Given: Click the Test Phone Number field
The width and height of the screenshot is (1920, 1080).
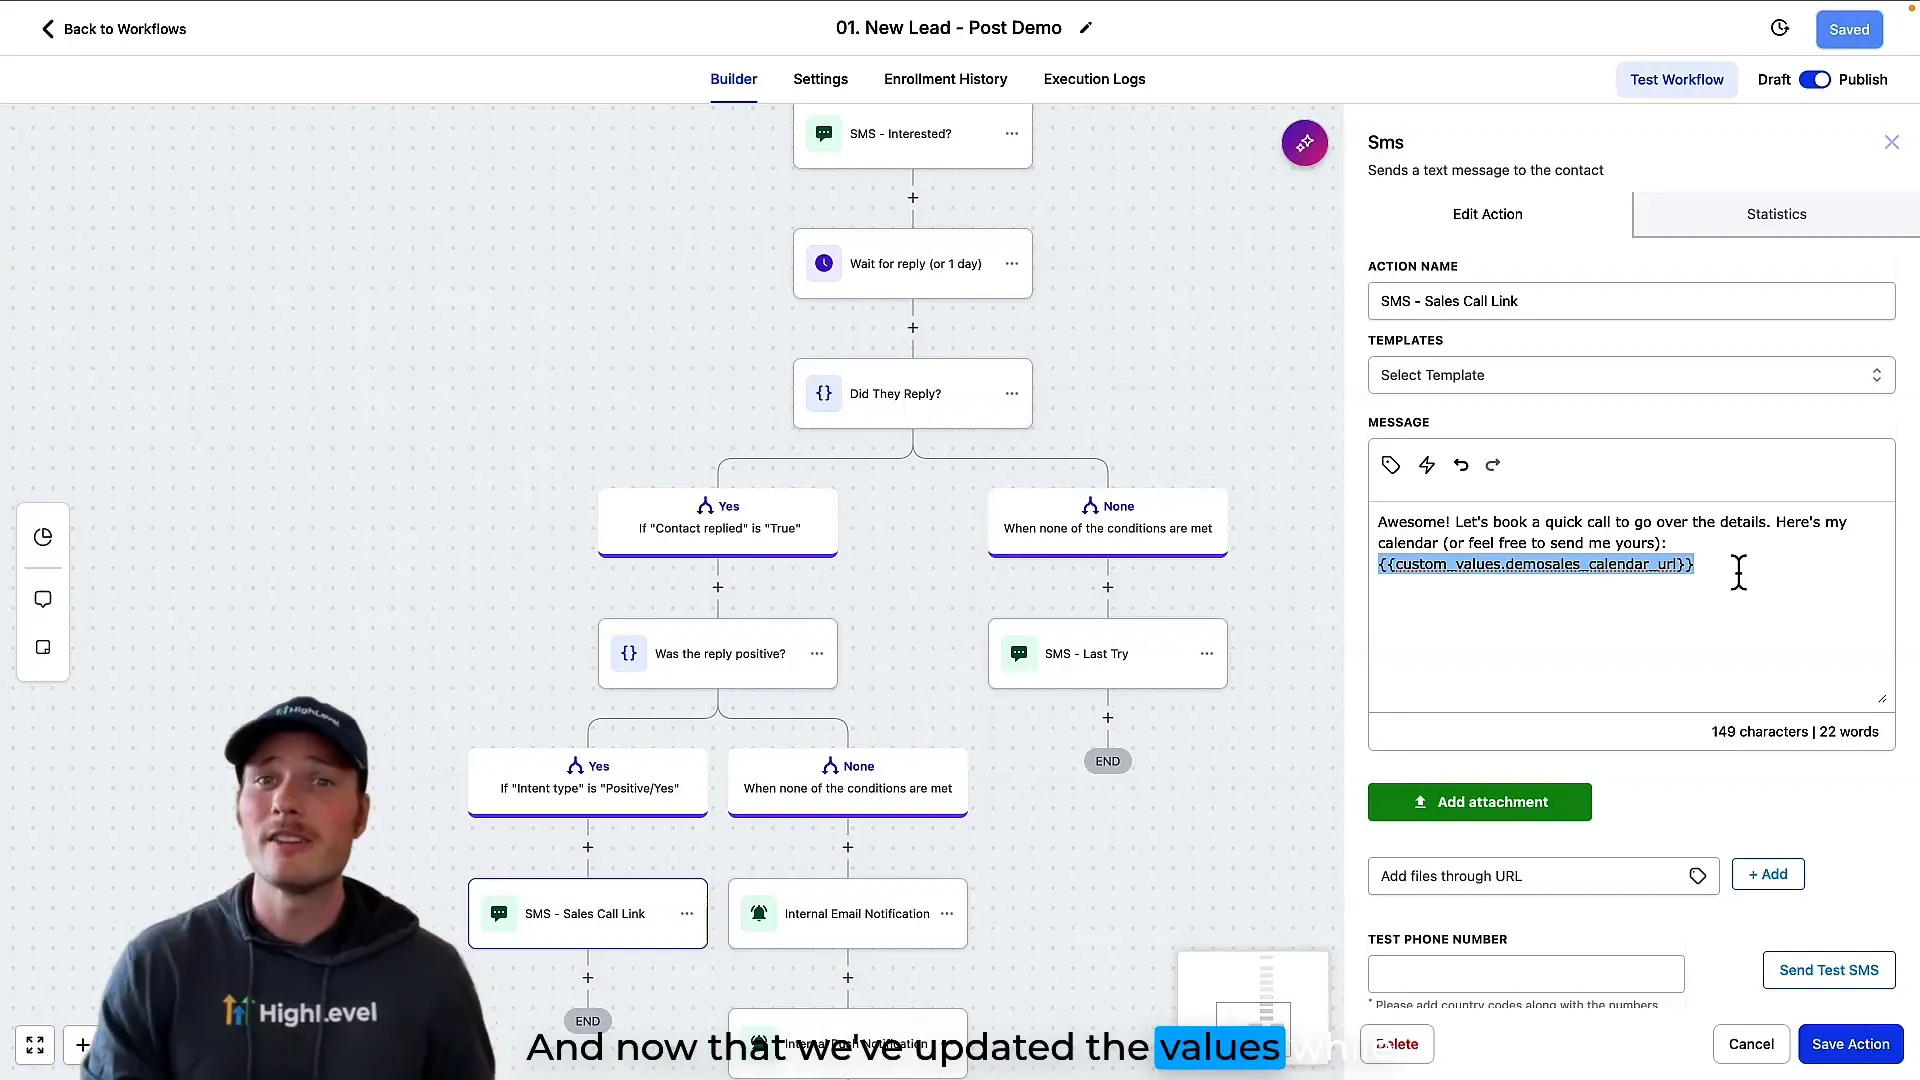Looking at the screenshot, I should (x=1526, y=974).
